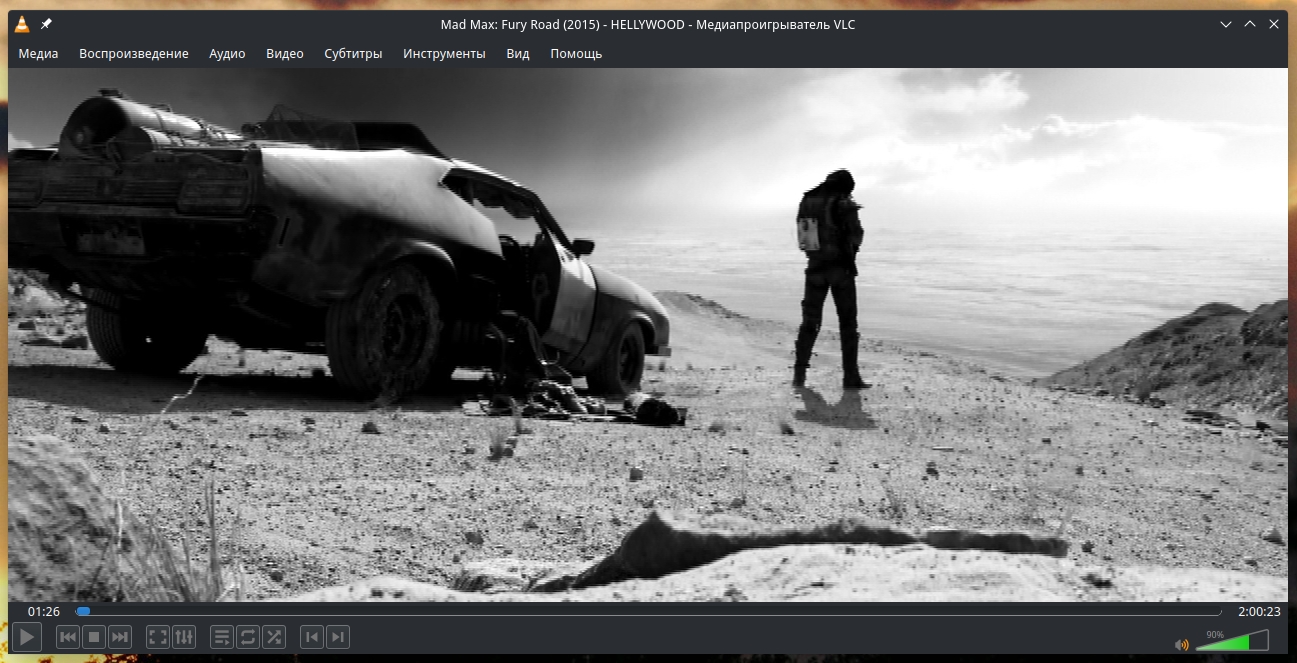Image resolution: width=1297 pixels, height=663 pixels.
Task: Stop playback with the square button
Action: point(94,637)
